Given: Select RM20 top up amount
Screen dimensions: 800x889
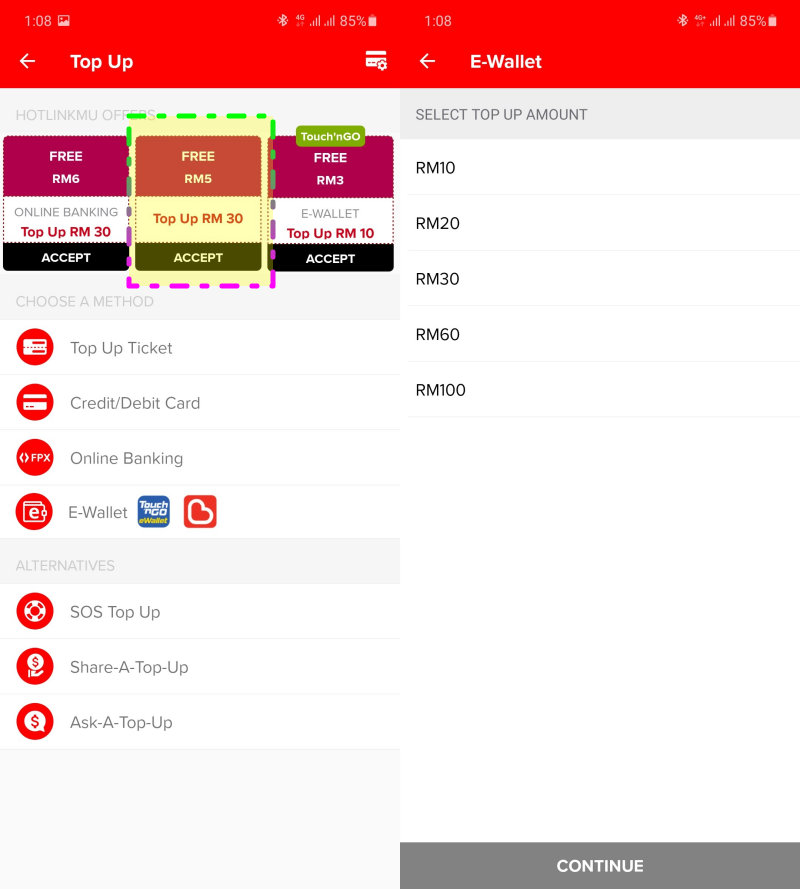Looking at the screenshot, I should (600, 223).
